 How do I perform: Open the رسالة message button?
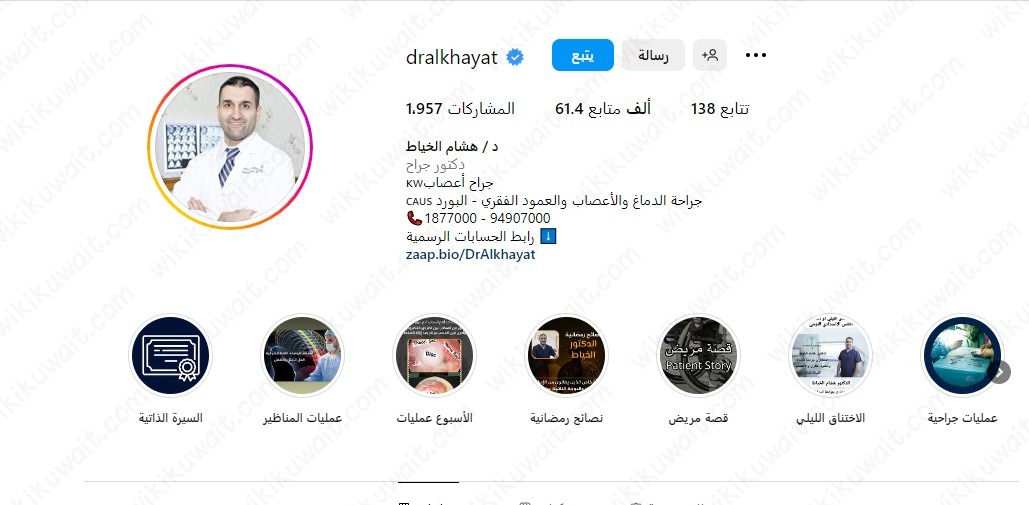653,55
